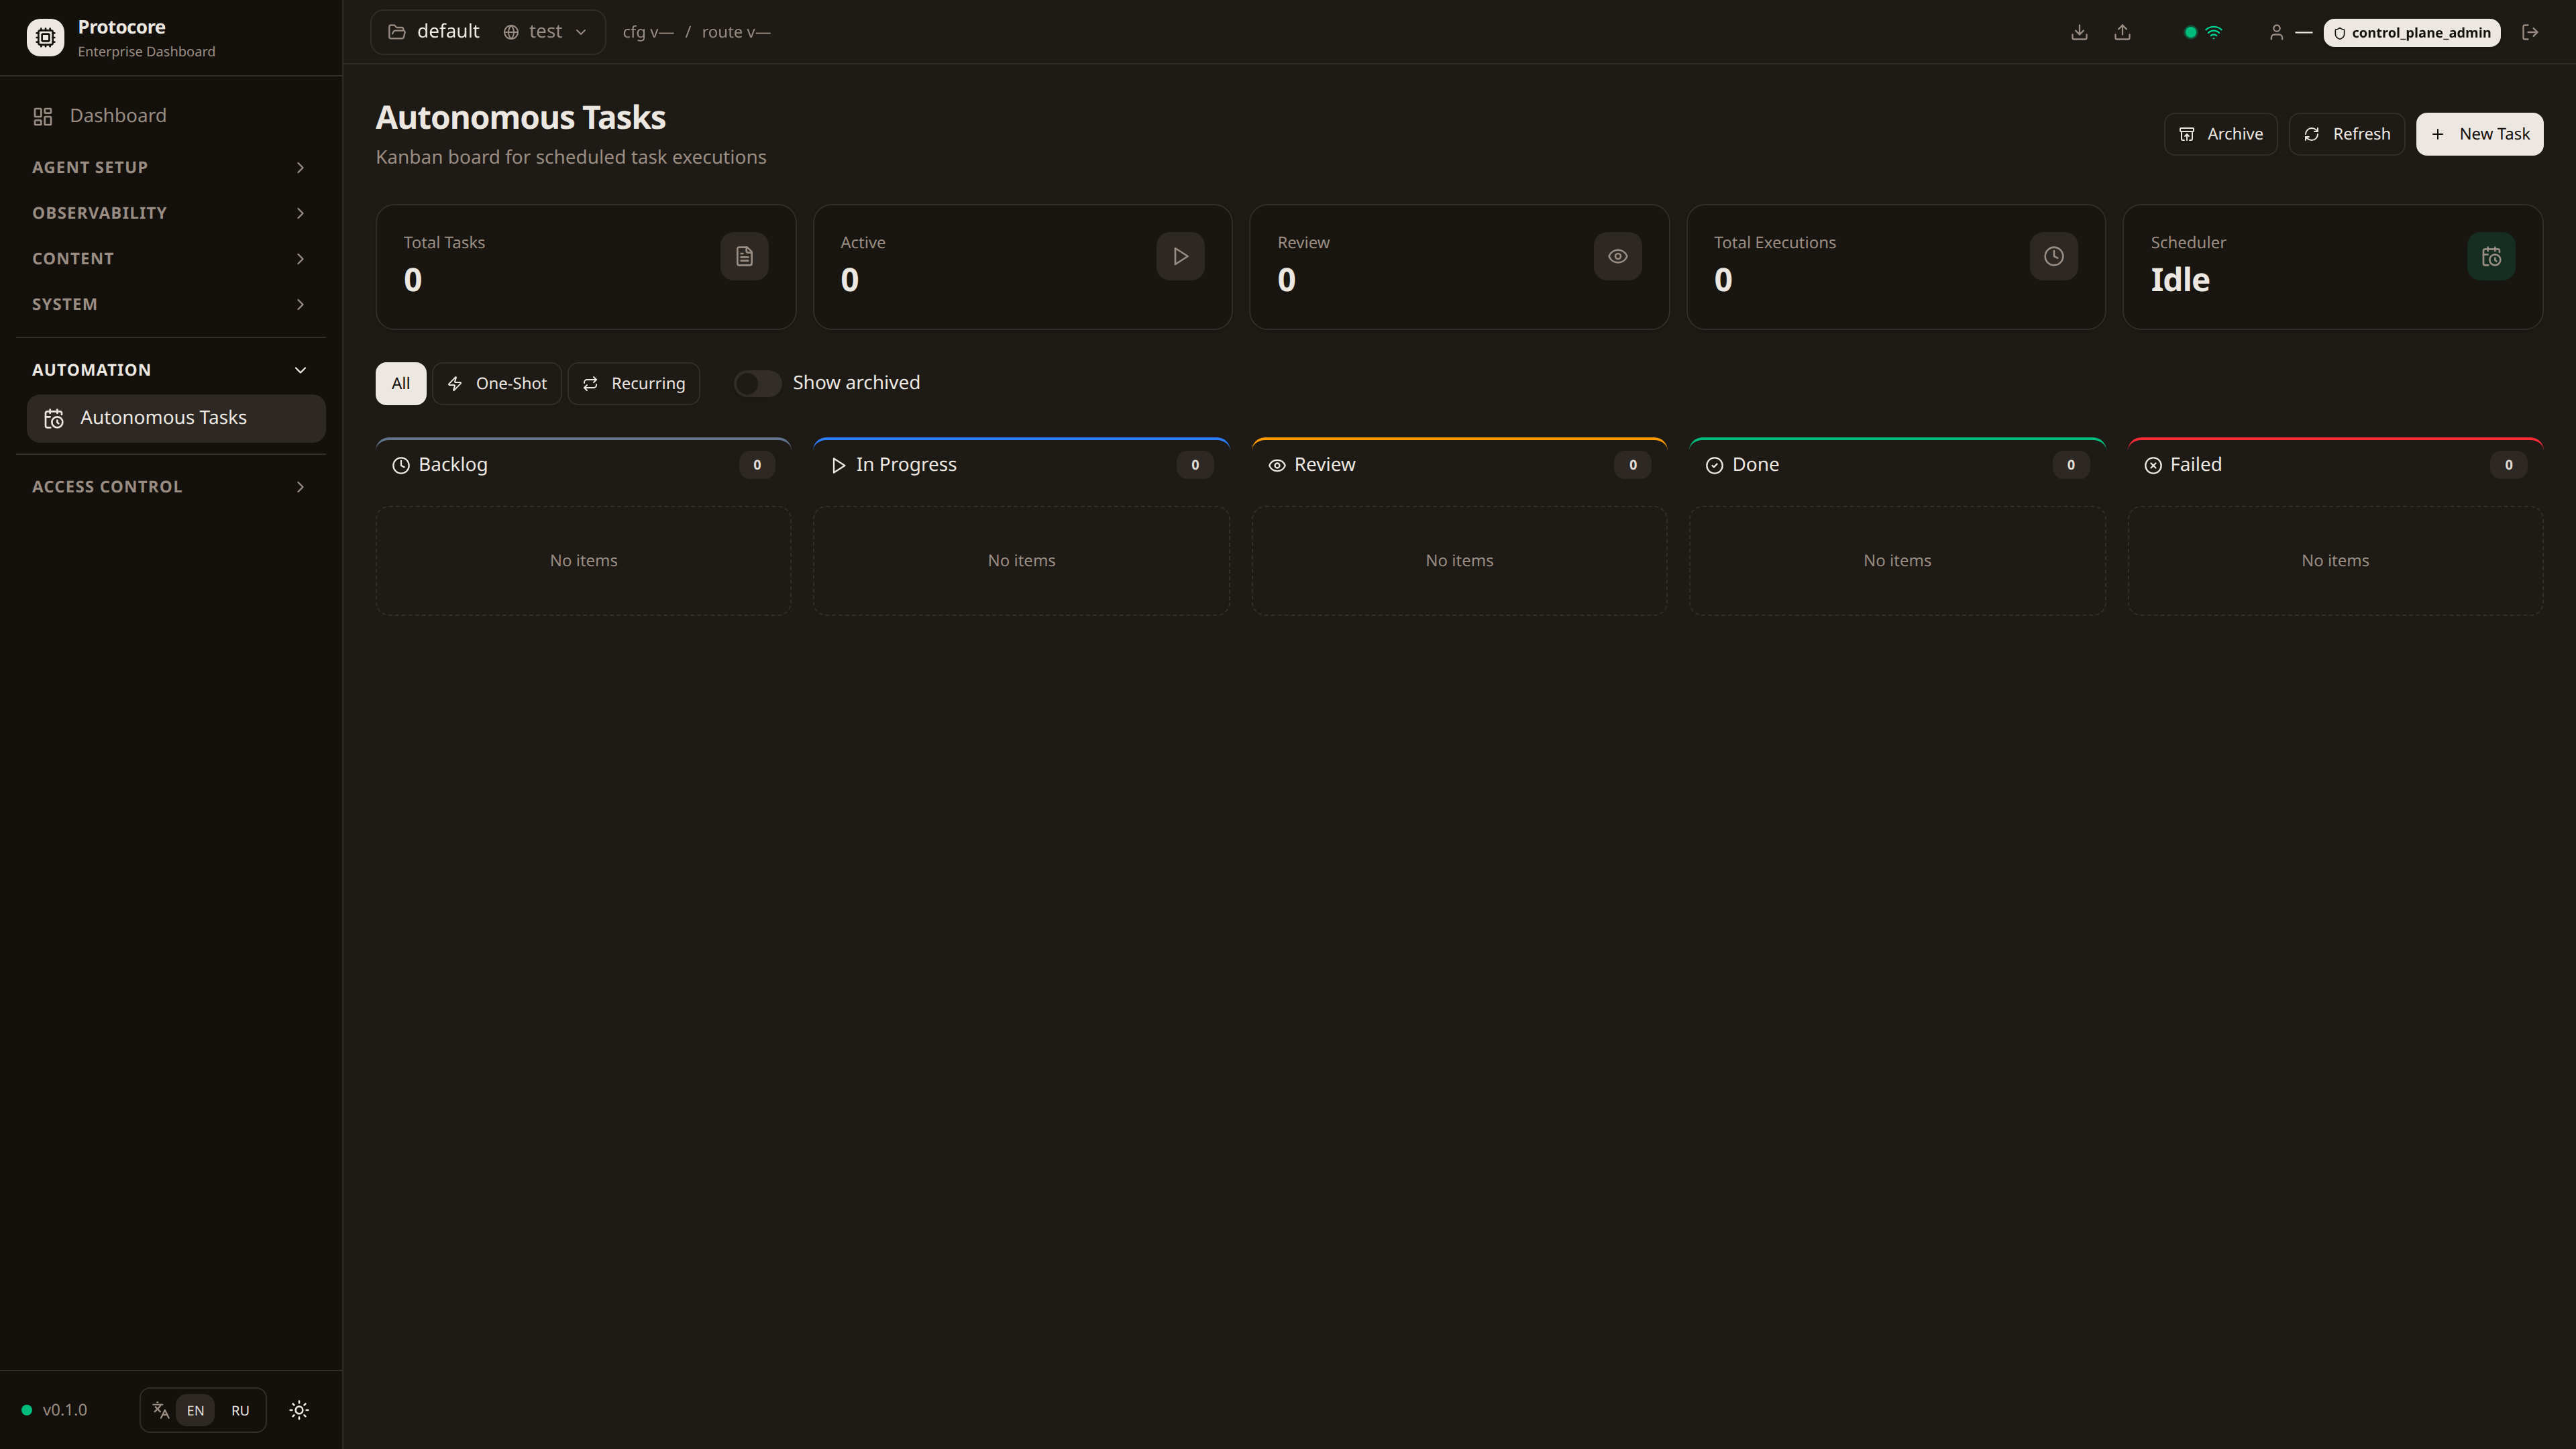The height and width of the screenshot is (1449, 2576).
Task: Open Dashboard in the sidebar
Action: (117, 116)
